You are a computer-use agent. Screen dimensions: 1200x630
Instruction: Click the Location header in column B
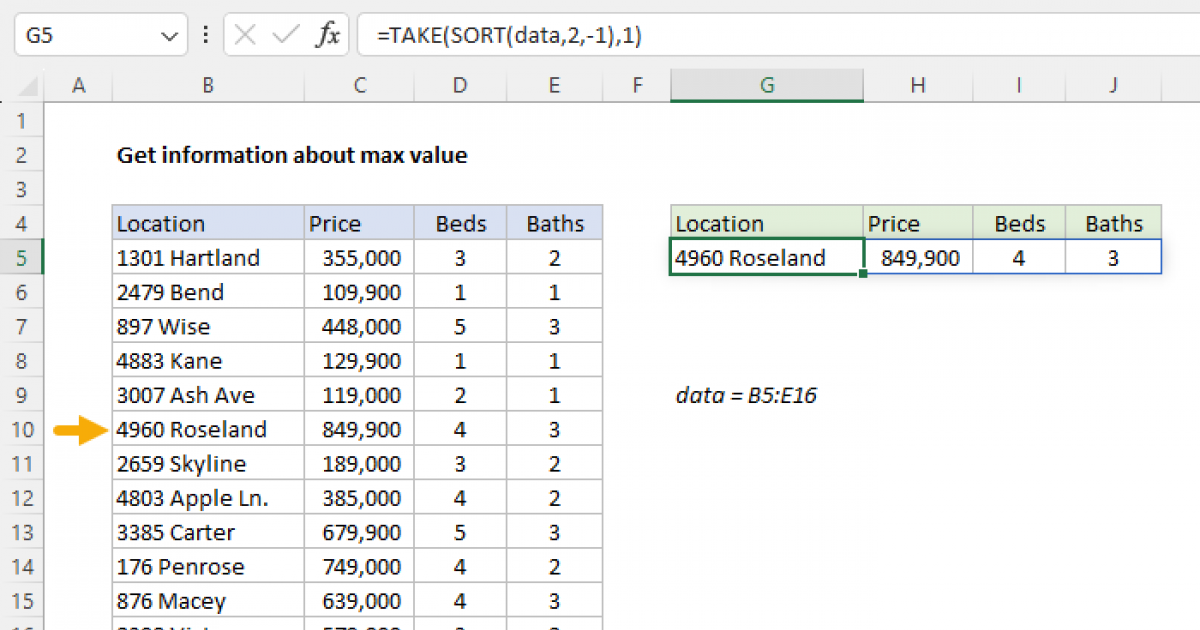(208, 224)
